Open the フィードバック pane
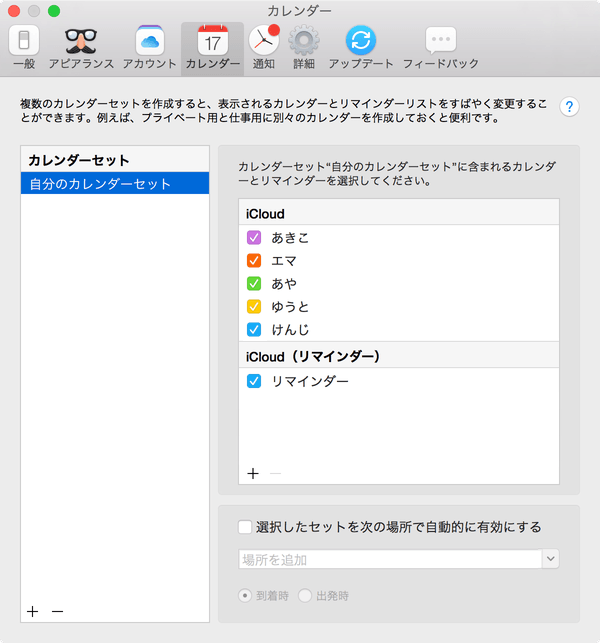This screenshot has height=643, width=600. pos(441,47)
